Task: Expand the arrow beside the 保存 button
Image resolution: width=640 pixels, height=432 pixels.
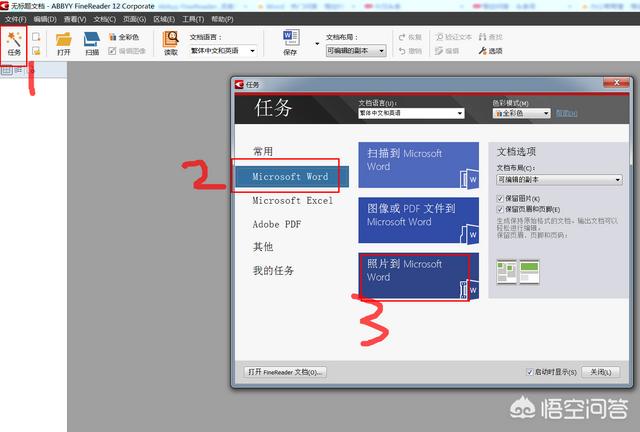Action: [317, 44]
